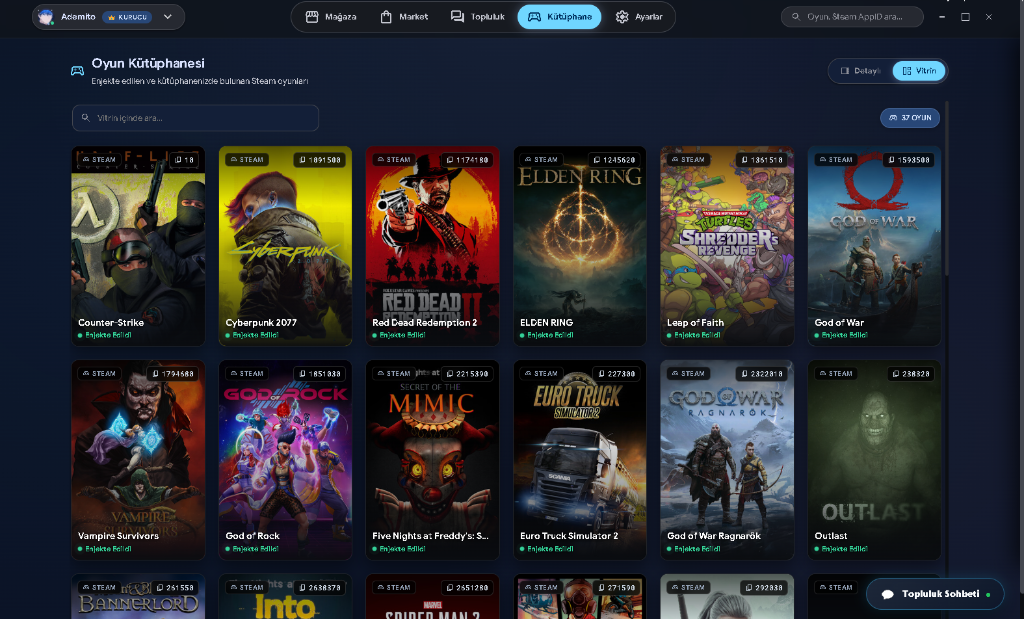The width and height of the screenshot is (1024, 619).
Task: Click the AppID 1245620 badge on Elden Ring
Action: (614, 159)
